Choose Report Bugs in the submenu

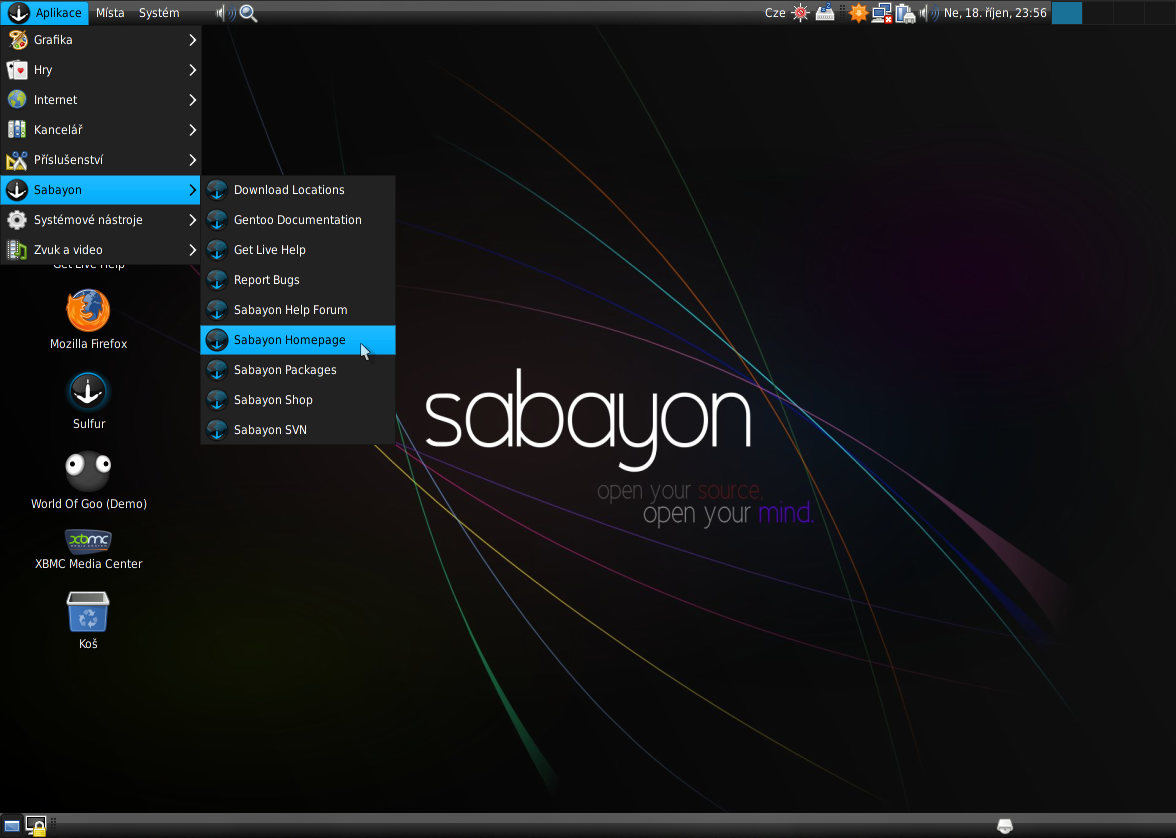tap(298, 280)
